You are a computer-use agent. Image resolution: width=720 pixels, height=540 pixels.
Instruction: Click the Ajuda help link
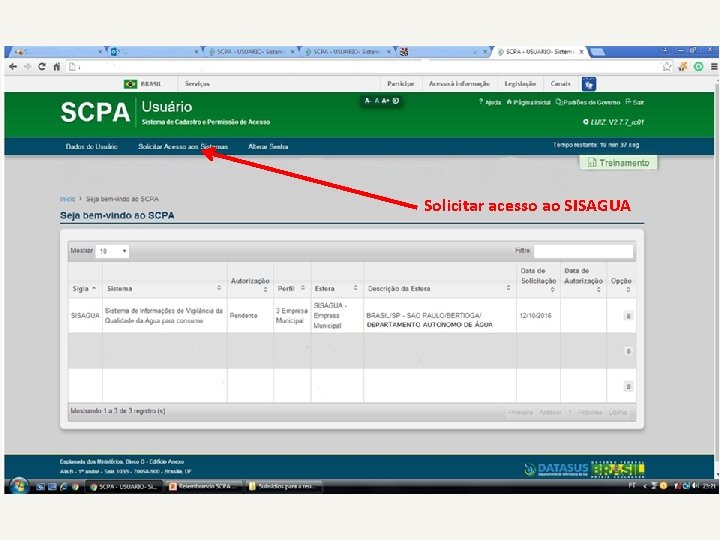490,102
